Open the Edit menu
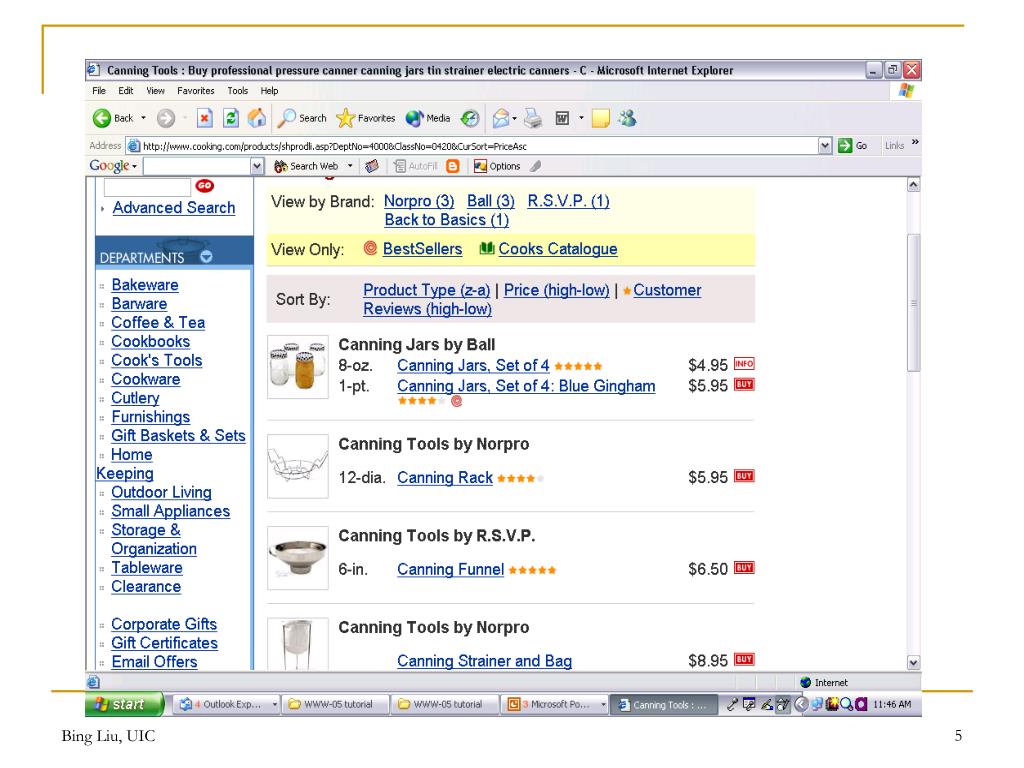The image size is (1024, 768). click(x=126, y=91)
